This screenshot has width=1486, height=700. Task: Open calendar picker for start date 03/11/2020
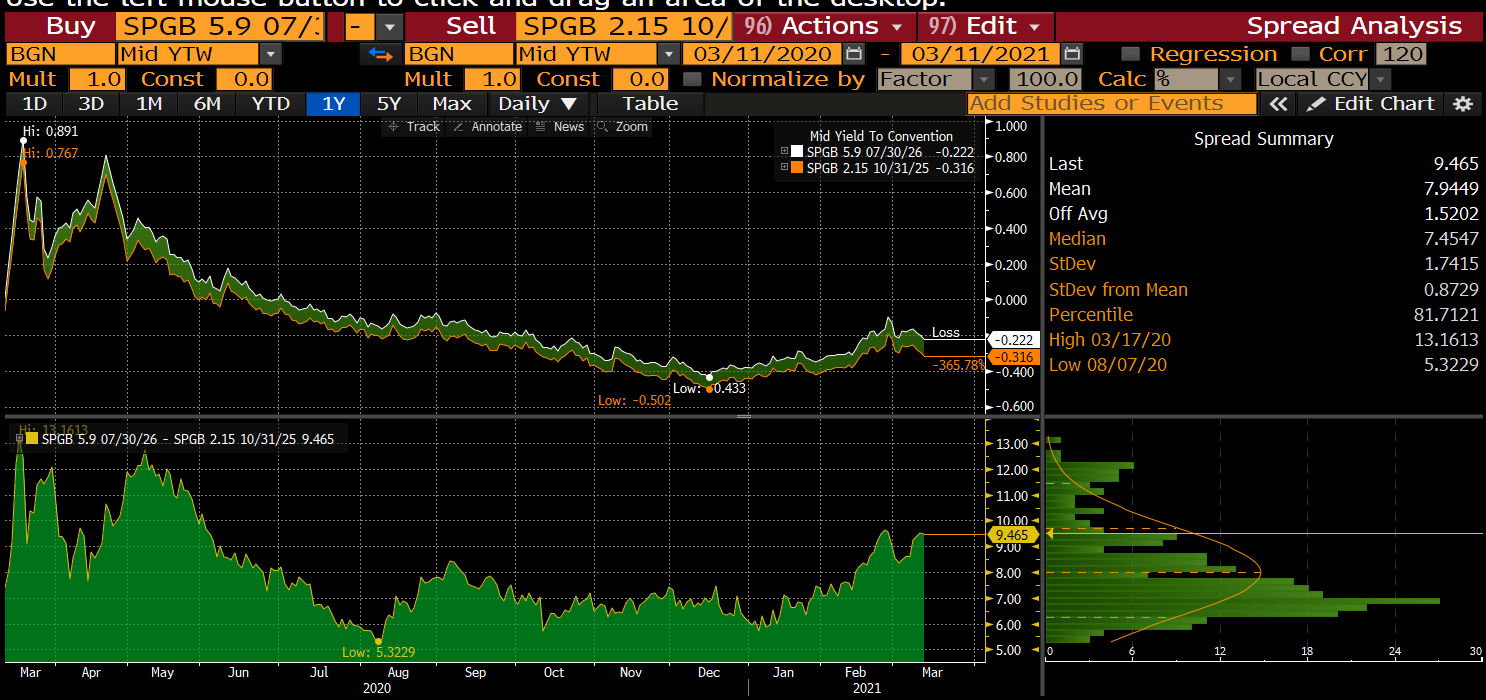[854, 54]
